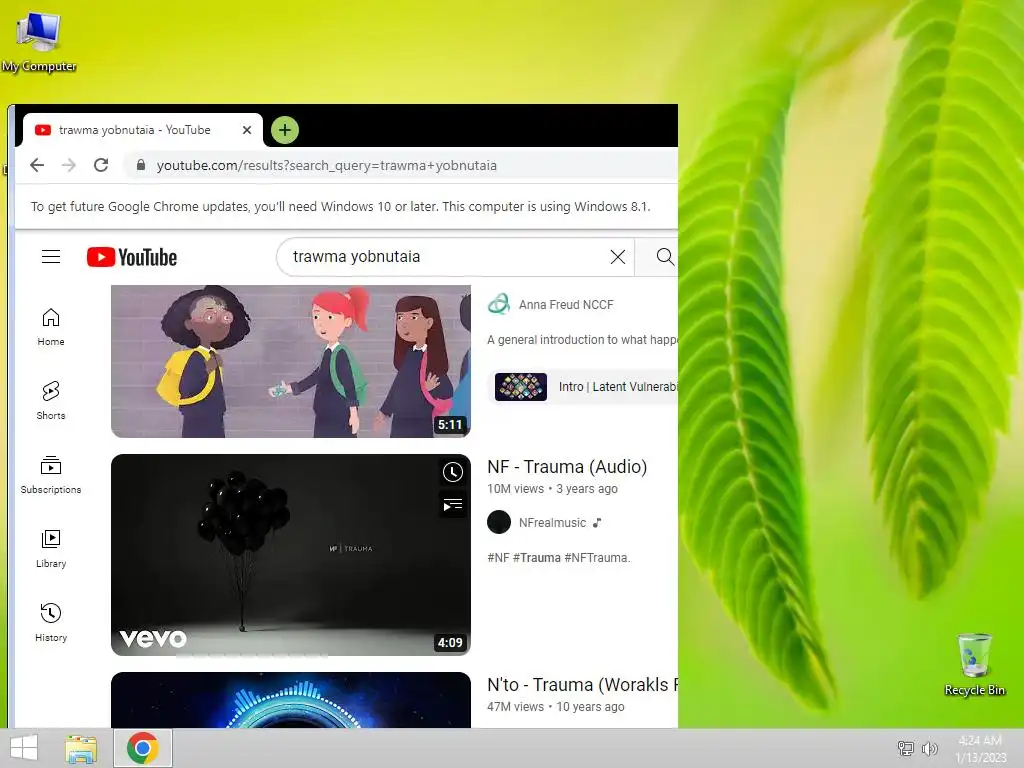Click the lock icon in the address bar
The width and height of the screenshot is (1024, 768).
pyautogui.click(x=140, y=165)
